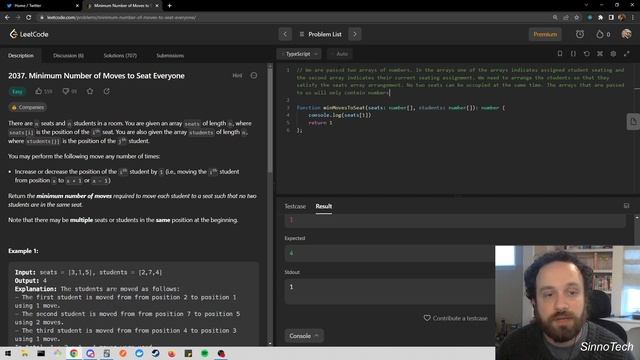Open the browser extensions puzzle icon

point(600,18)
